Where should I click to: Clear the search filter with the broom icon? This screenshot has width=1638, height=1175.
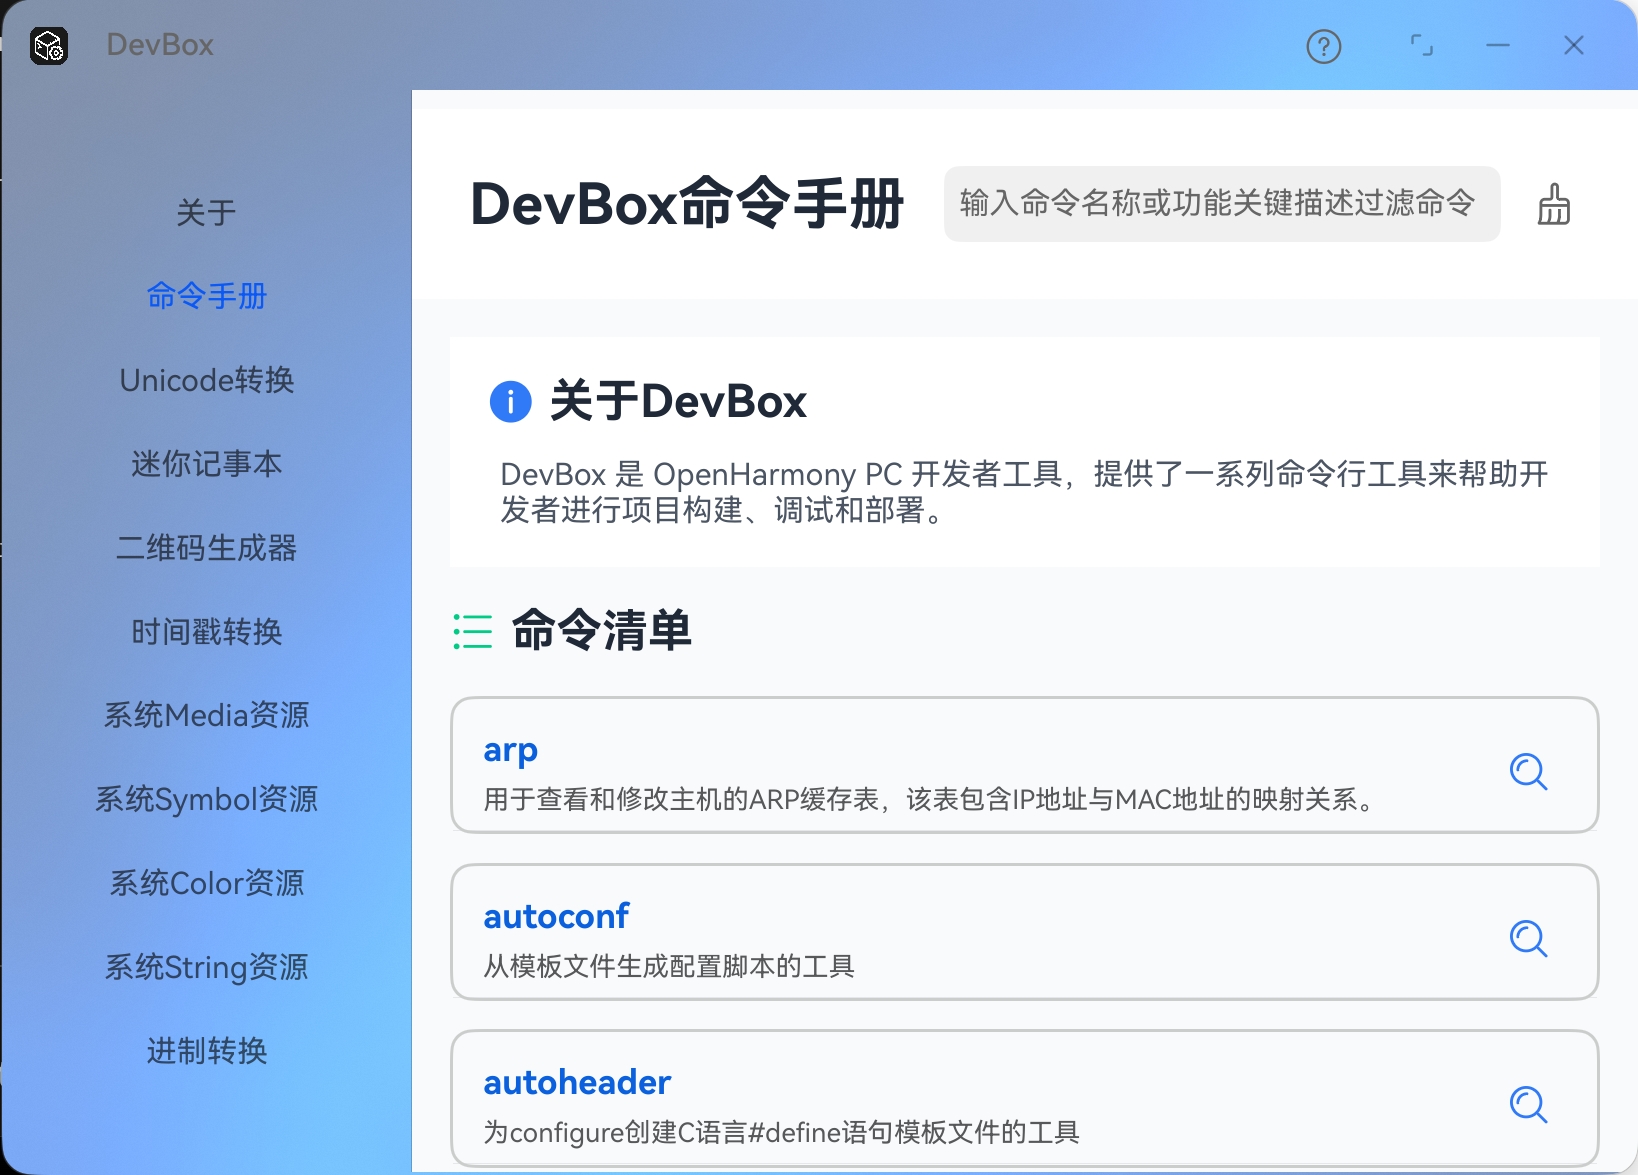1553,205
